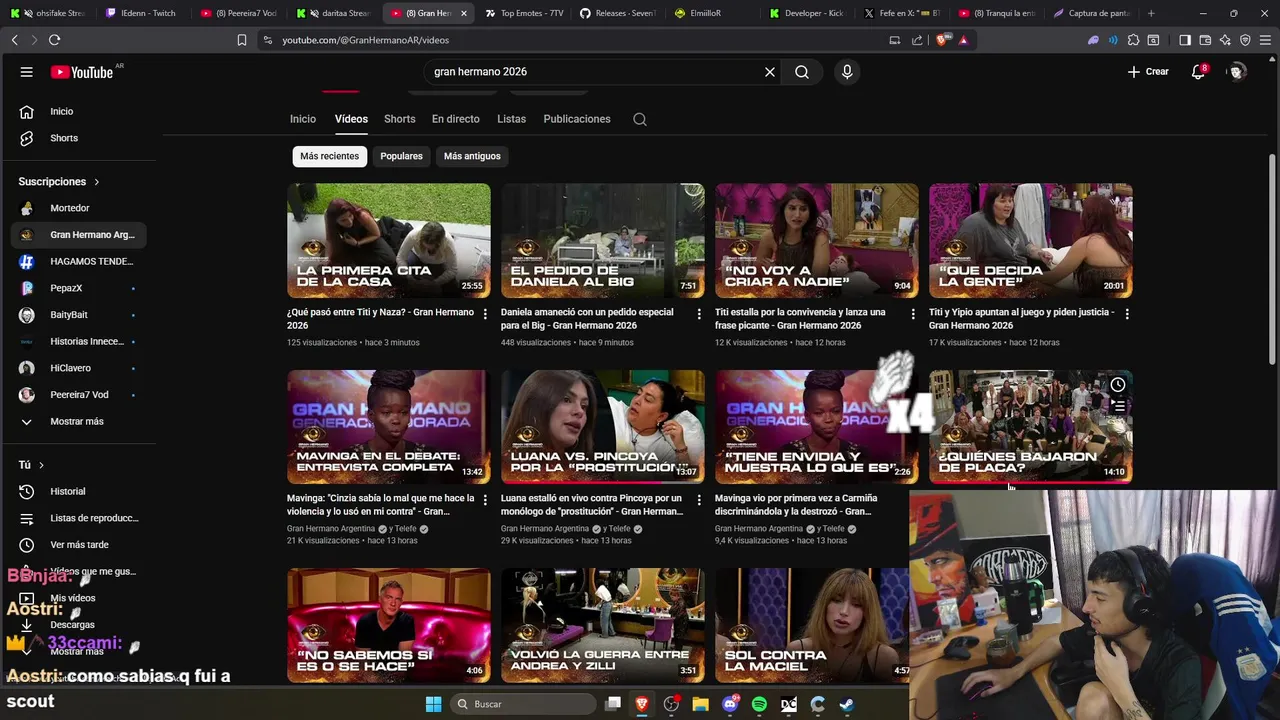1280x720 pixels.
Task: Switch to the channel Videos tab
Action: [351, 119]
